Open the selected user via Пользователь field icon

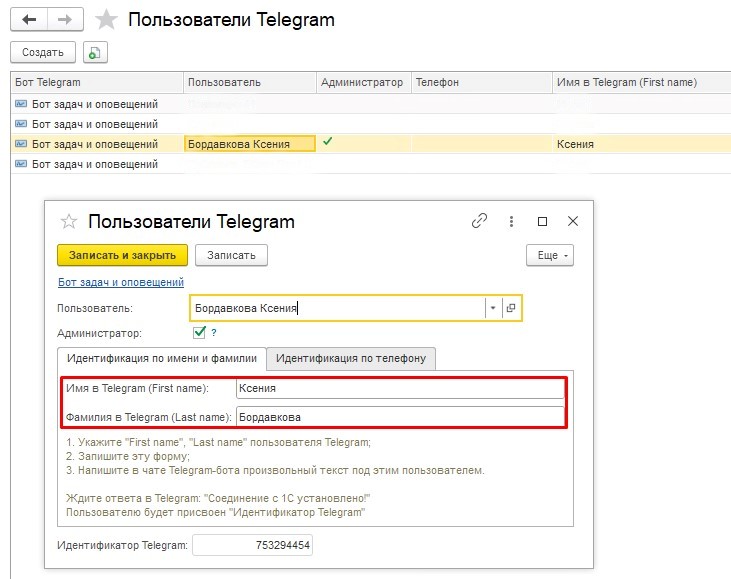click(x=510, y=308)
